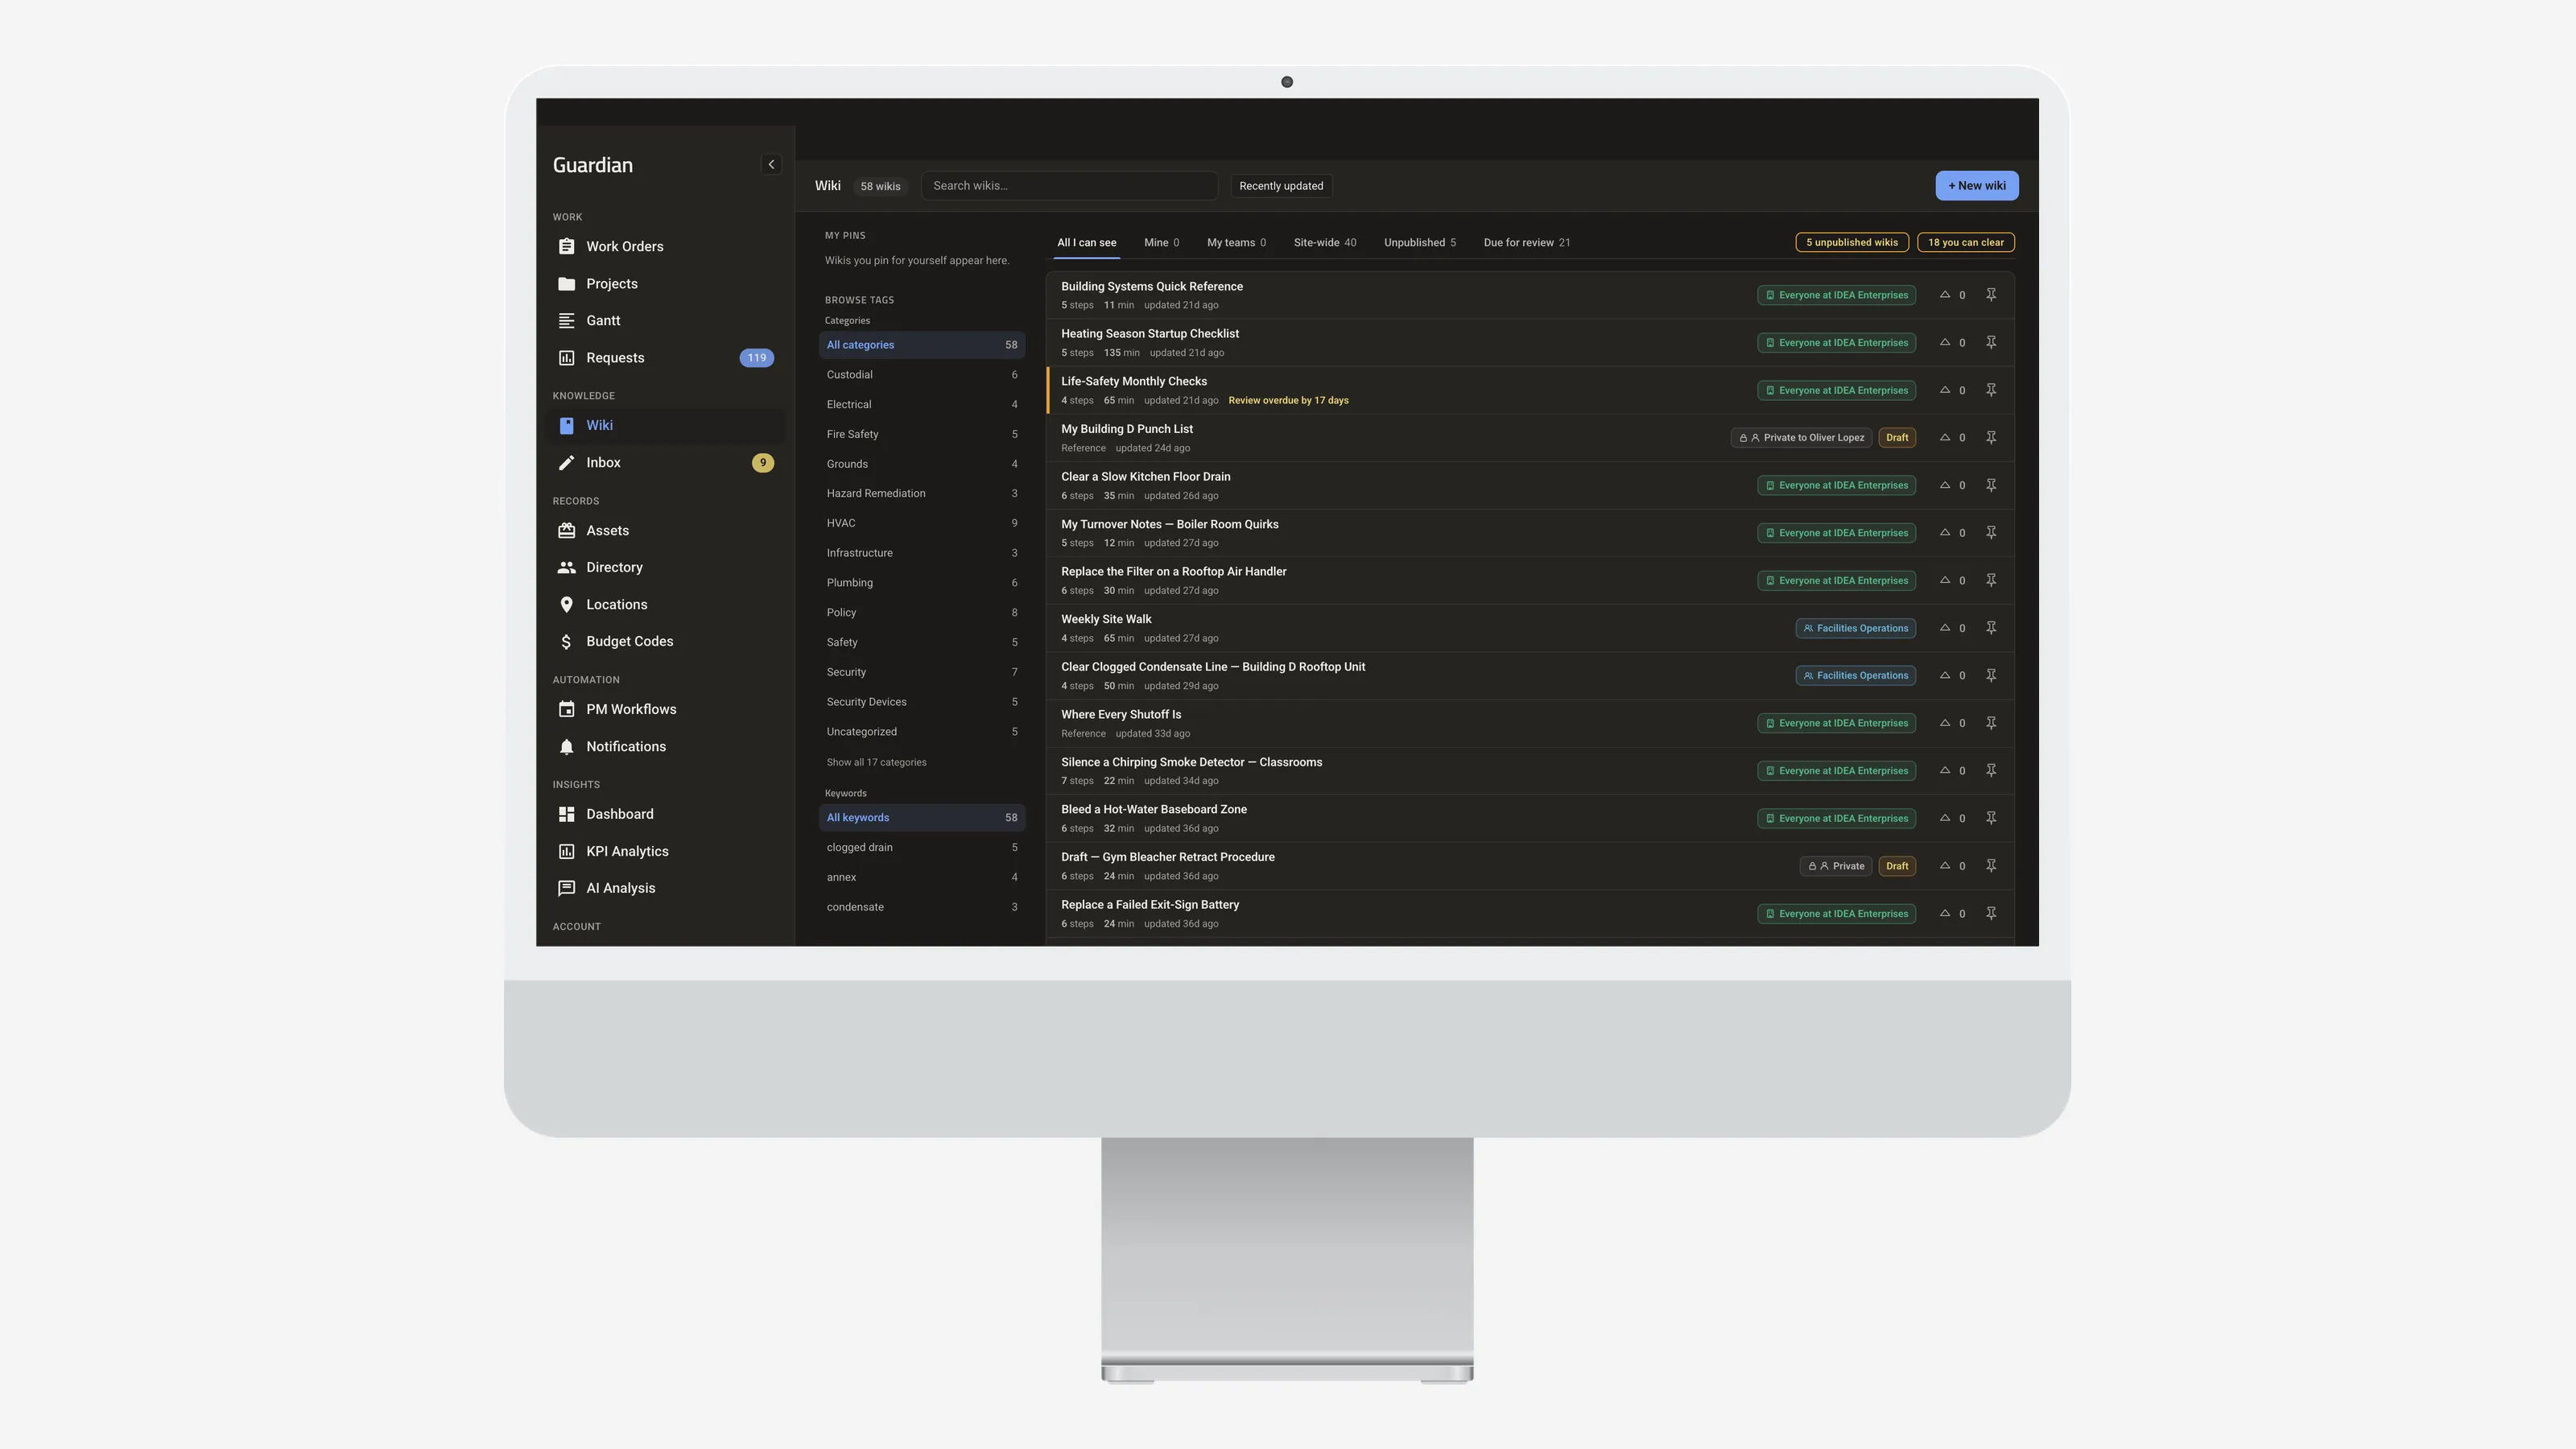Open PM Workflows calendar icon
This screenshot has height=1449, width=2576.
[566, 710]
